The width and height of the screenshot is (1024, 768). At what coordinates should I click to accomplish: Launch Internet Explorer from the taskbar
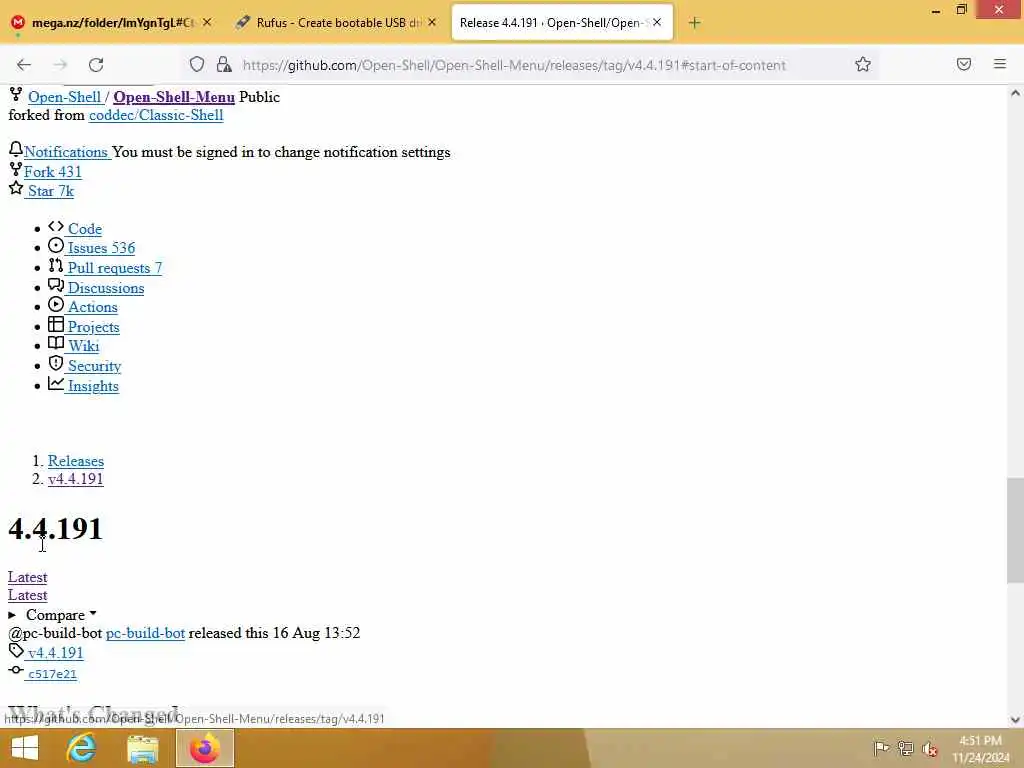82,748
